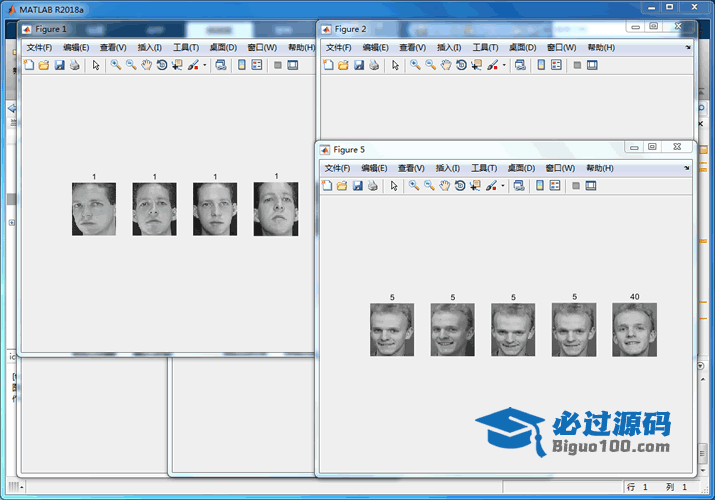Enable Edit Plot arrow in Figure 1
715x500 pixels.
click(96, 65)
